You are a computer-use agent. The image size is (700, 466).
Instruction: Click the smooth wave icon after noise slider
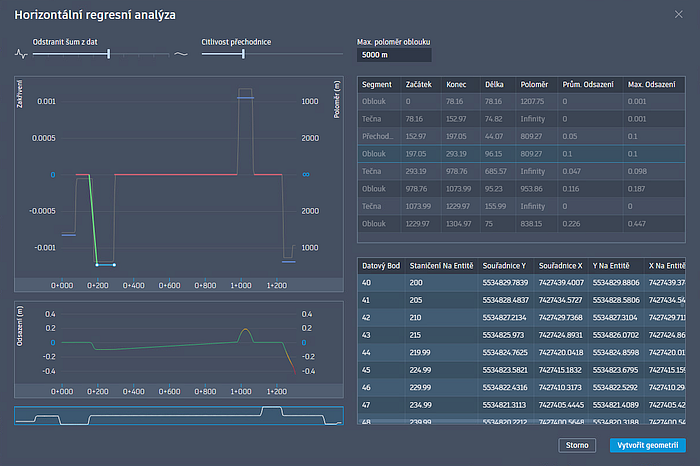click(x=181, y=54)
